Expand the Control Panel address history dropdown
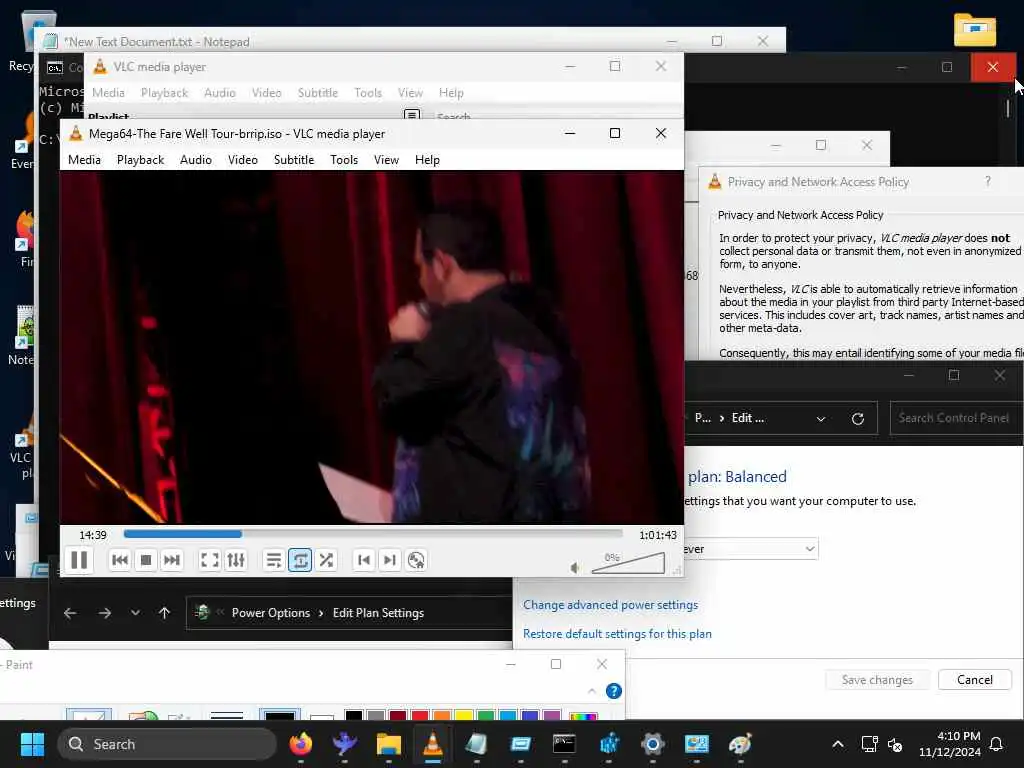1024x768 pixels. click(x=821, y=419)
